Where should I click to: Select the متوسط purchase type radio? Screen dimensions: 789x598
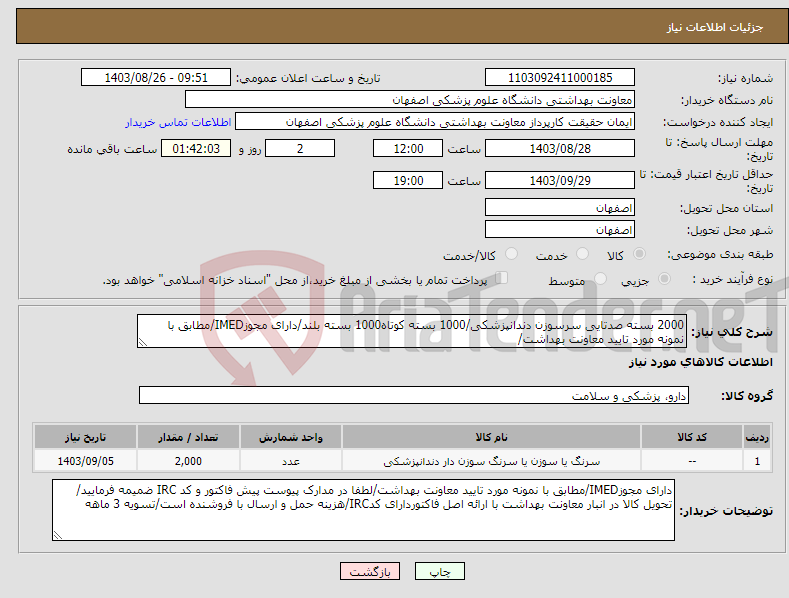600,279
